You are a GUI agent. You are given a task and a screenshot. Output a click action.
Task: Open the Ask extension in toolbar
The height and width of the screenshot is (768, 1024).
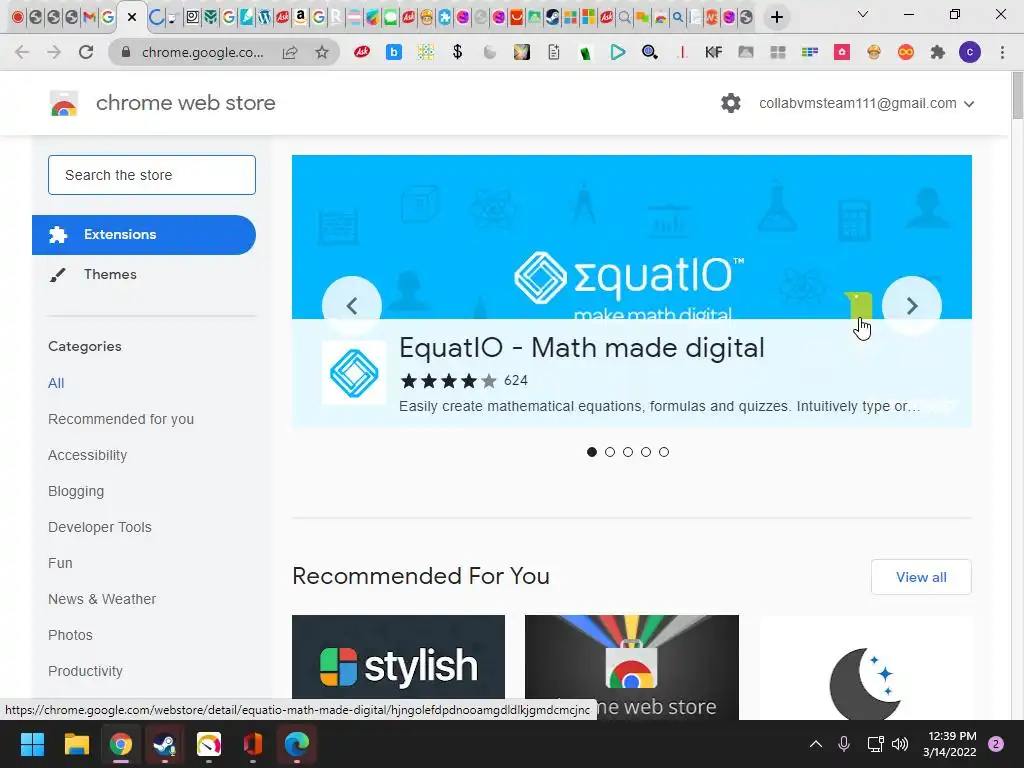coord(361,52)
